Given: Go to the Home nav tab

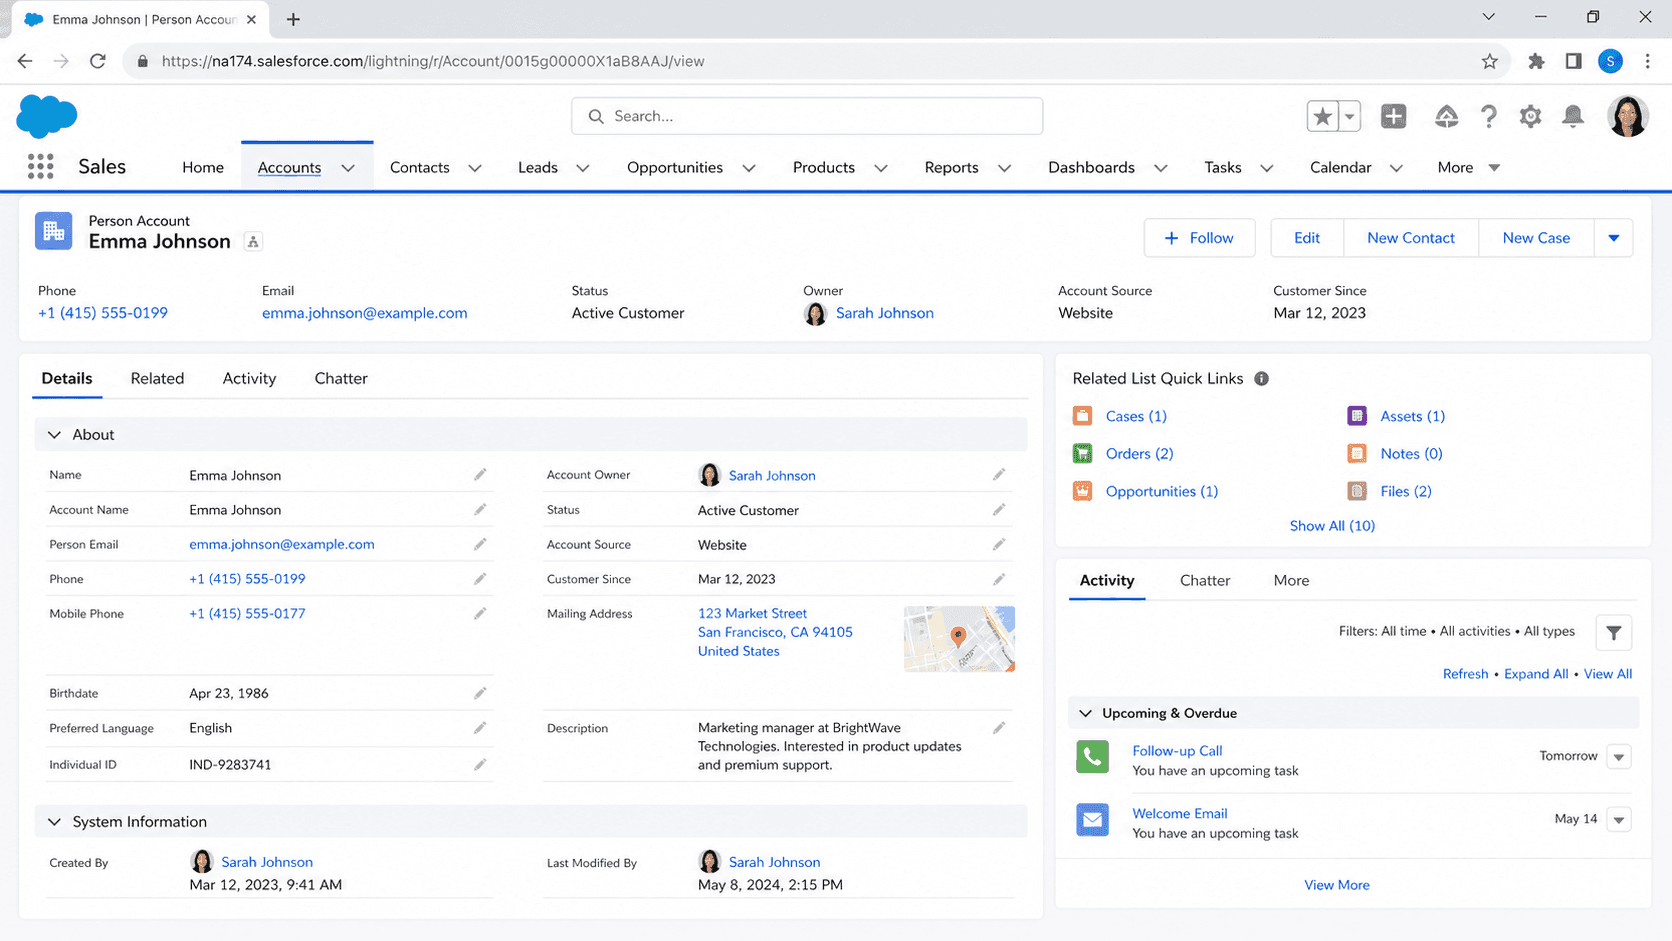Looking at the screenshot, I should [203, 168].
